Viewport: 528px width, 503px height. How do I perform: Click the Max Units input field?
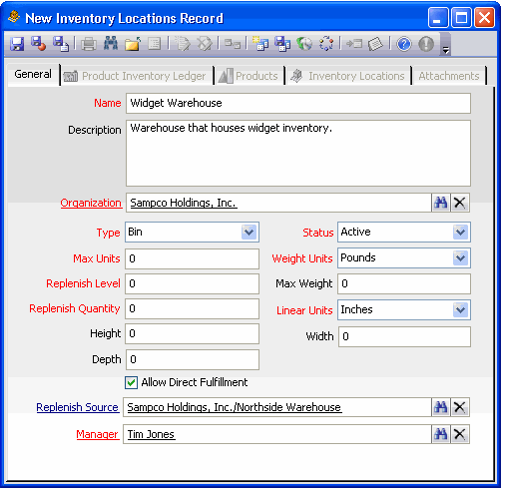pyautogui.click(x=192, y=259)
